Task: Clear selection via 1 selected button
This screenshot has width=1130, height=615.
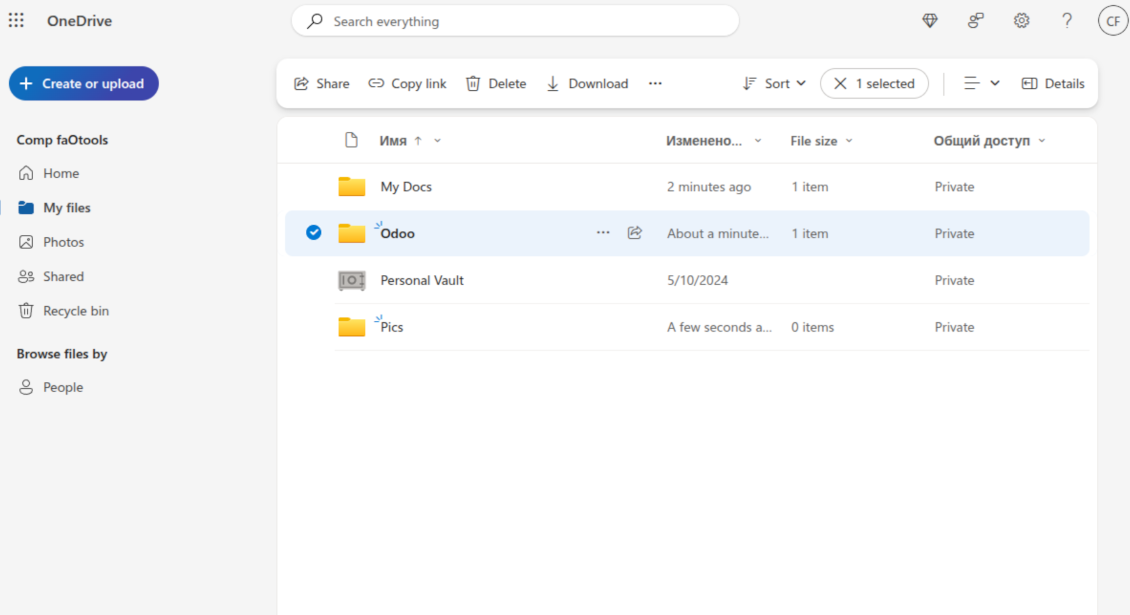Action: 874,84
